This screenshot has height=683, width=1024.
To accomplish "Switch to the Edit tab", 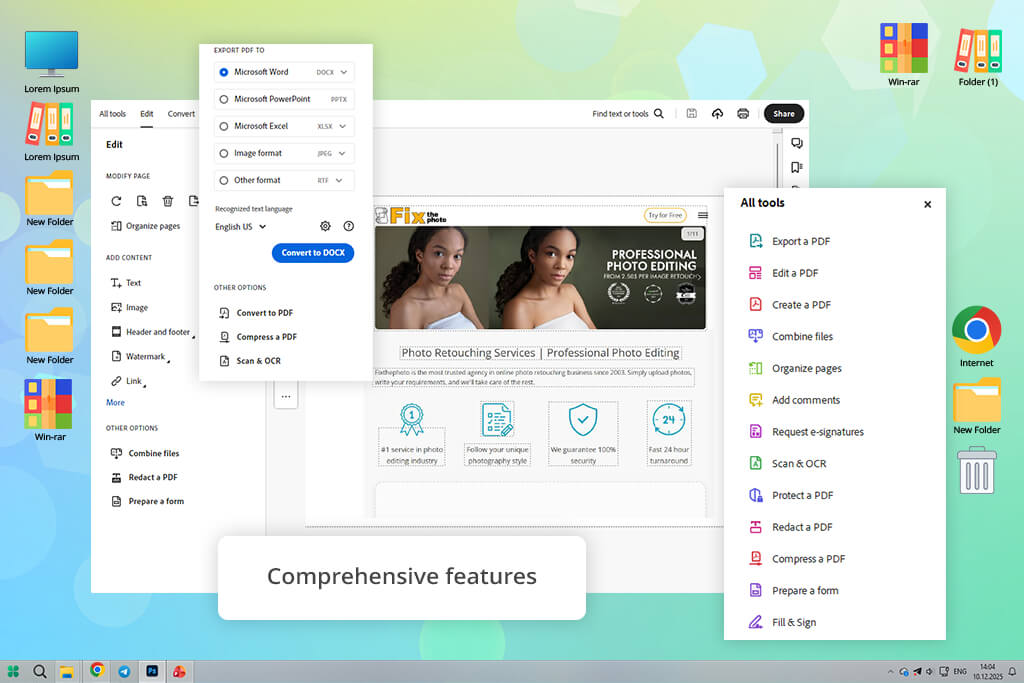I will click(x=147, y=114).
